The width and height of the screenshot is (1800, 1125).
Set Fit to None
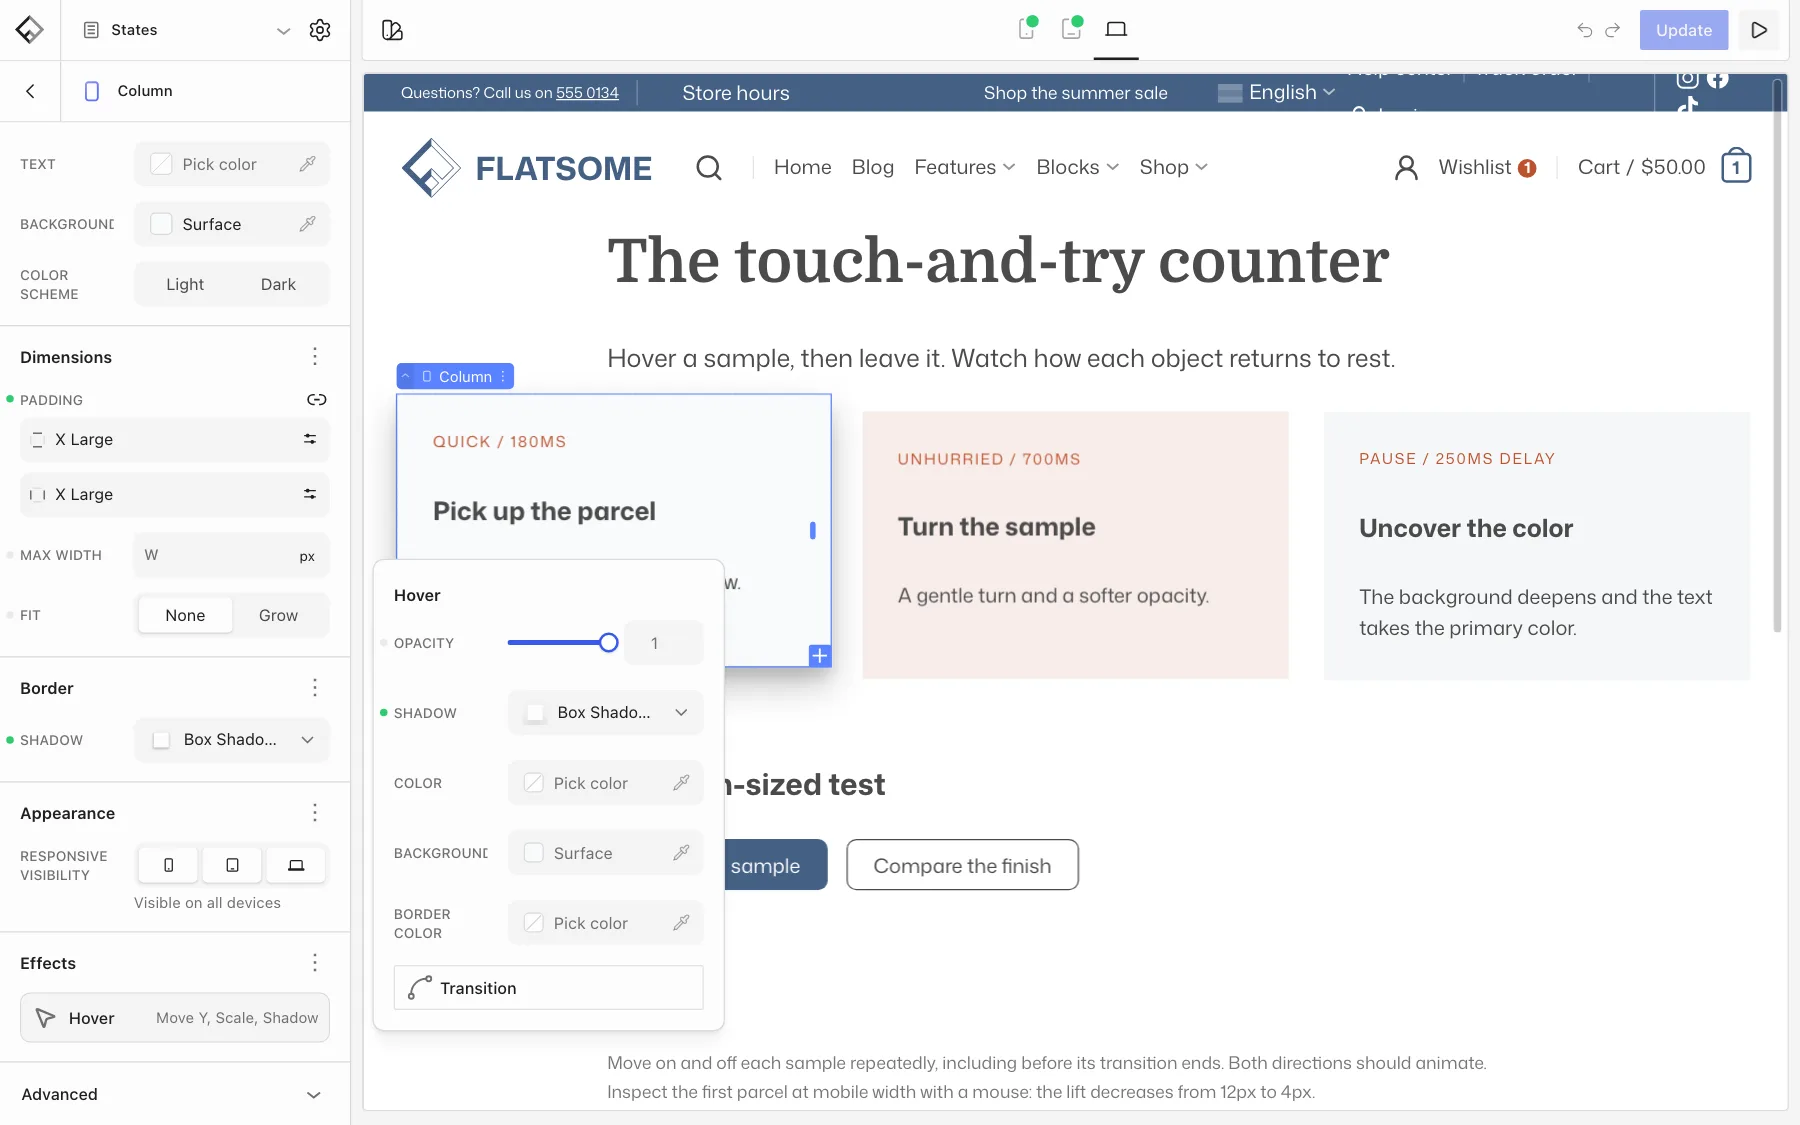185,615
